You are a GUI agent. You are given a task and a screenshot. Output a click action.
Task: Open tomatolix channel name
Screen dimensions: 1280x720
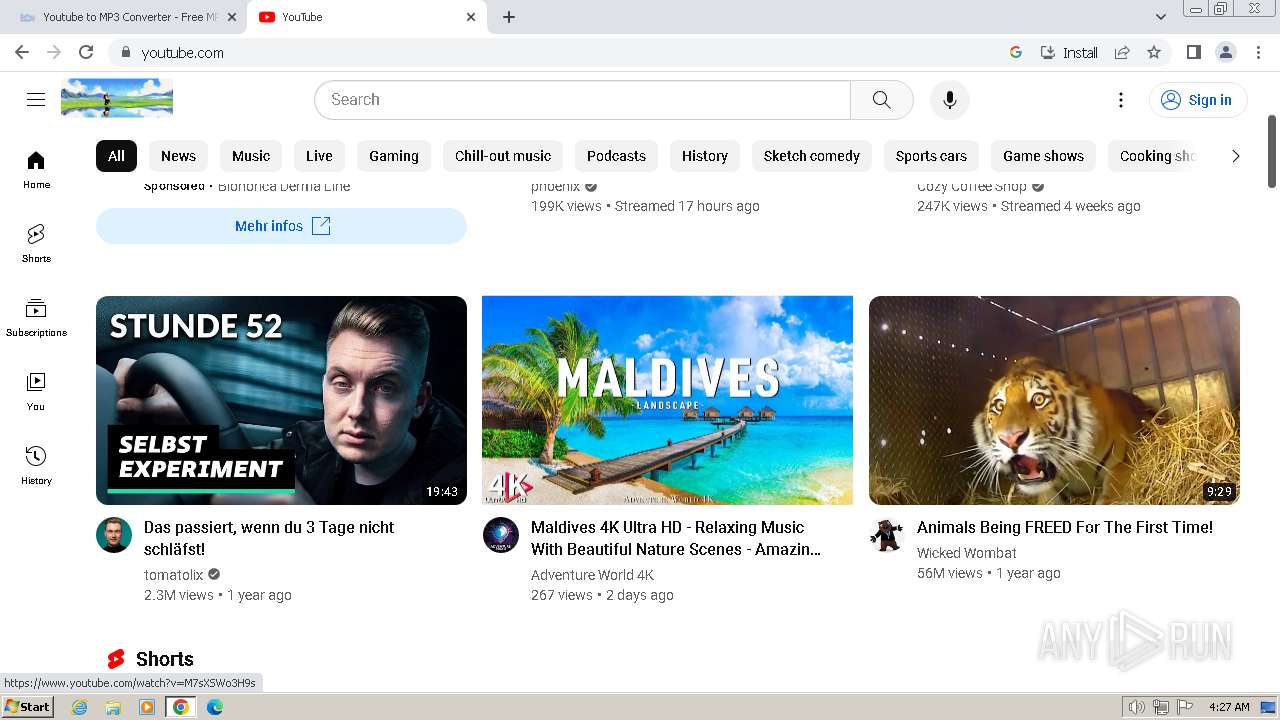[x=174, y=575]
